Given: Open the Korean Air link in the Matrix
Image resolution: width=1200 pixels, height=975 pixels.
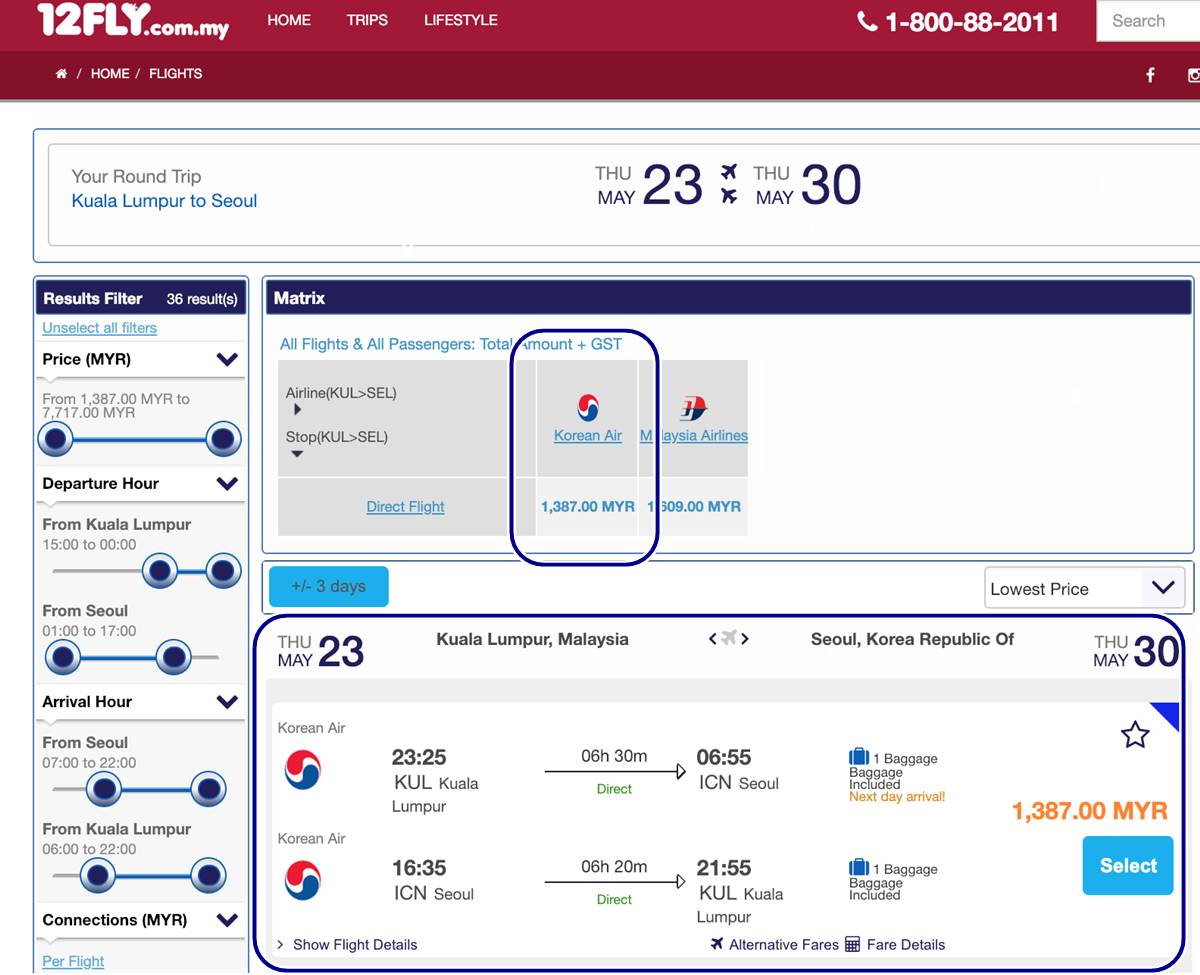Looking at the screenshot, I should coord(588,436).
